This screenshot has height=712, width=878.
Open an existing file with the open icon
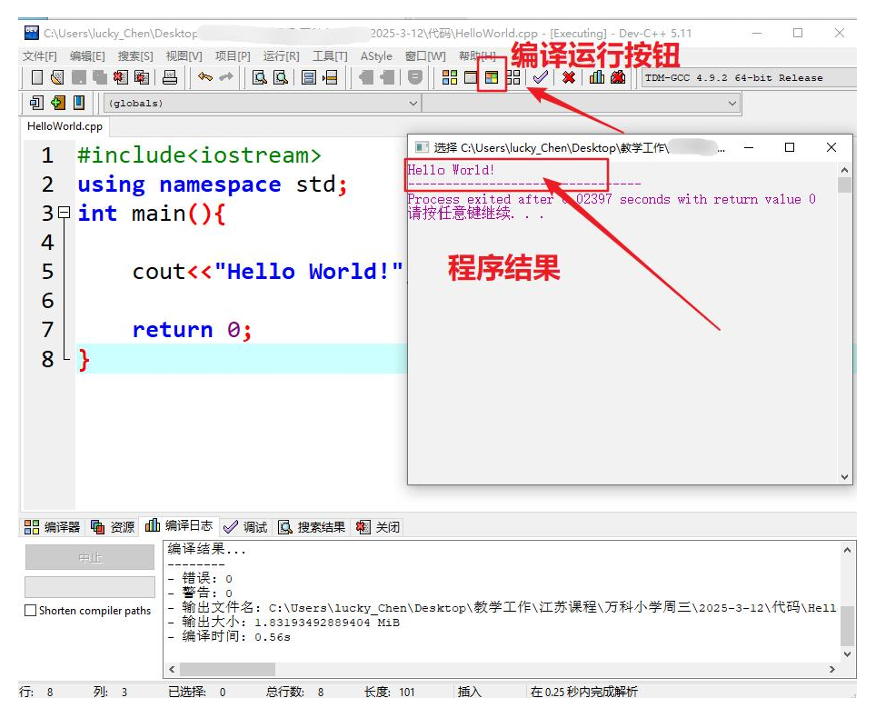click(57, 78)
